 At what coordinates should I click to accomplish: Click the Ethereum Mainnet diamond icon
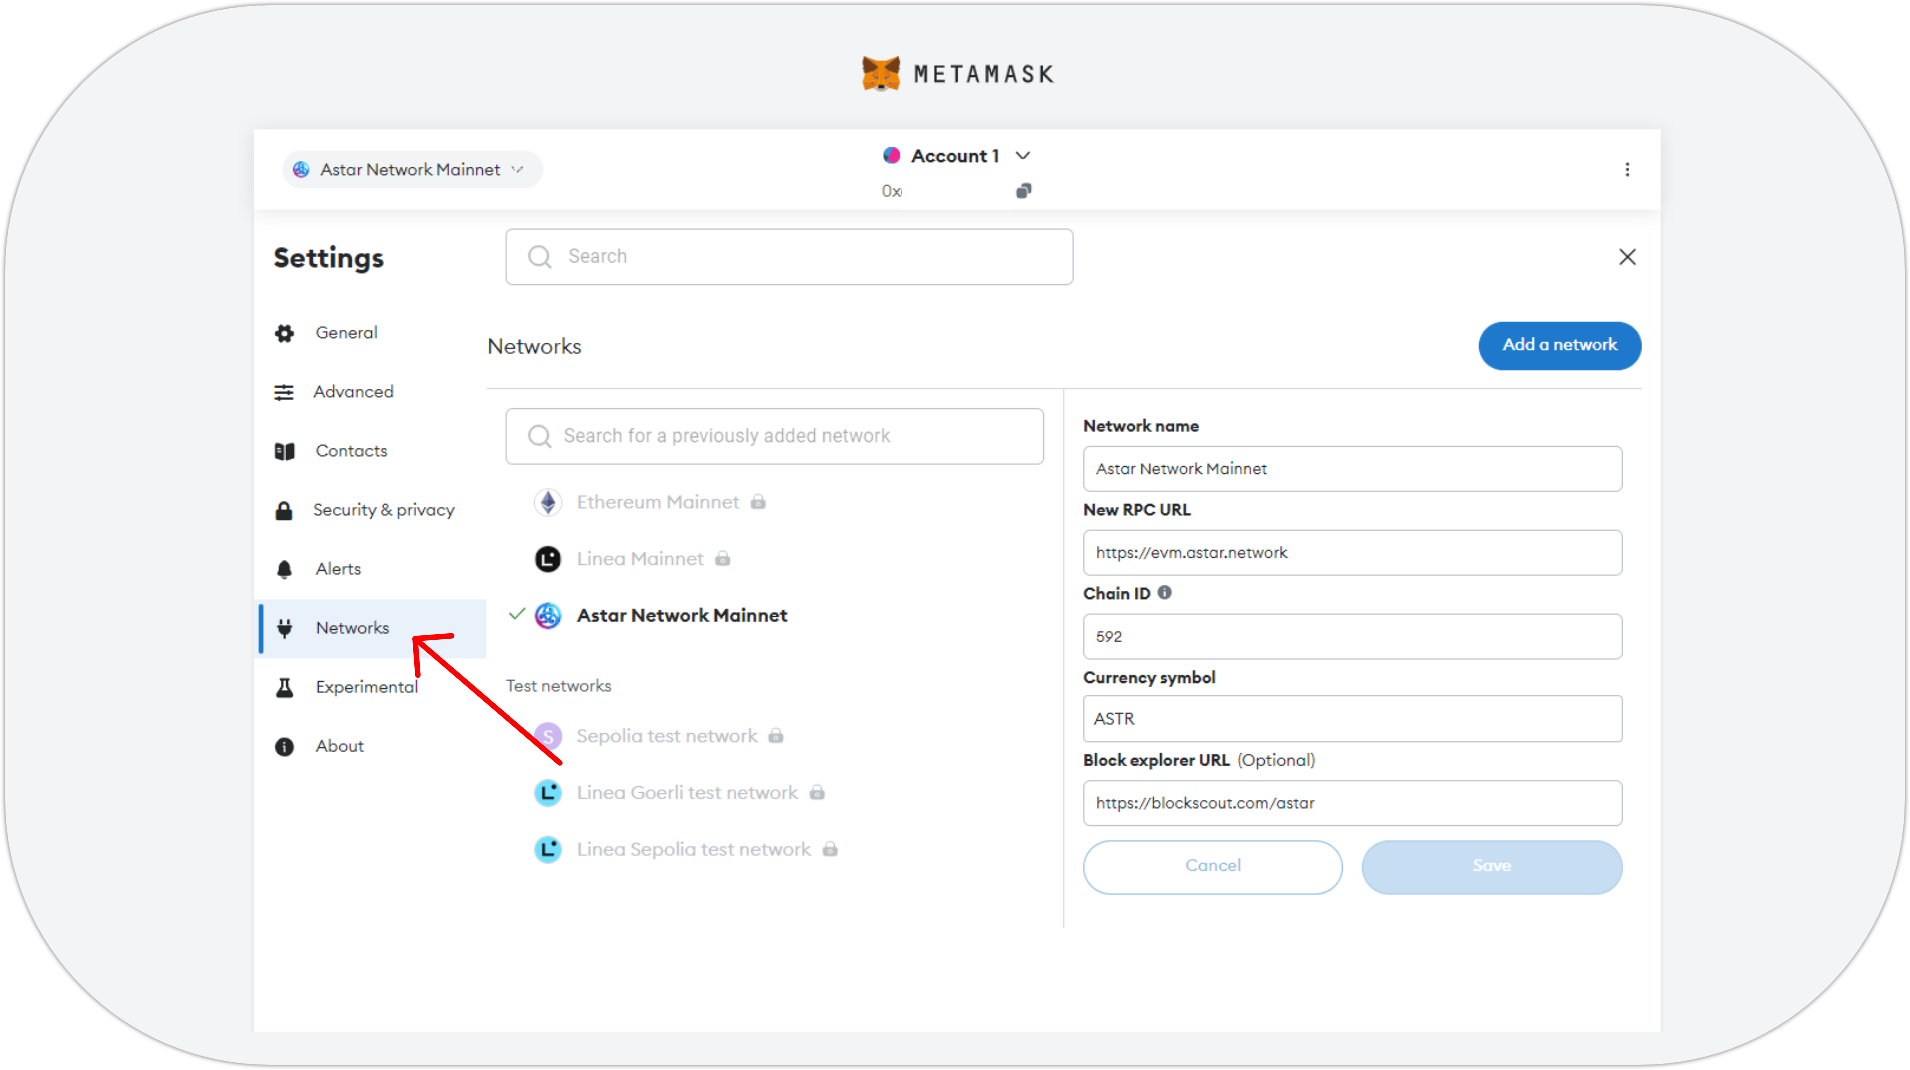coord(548,502)
